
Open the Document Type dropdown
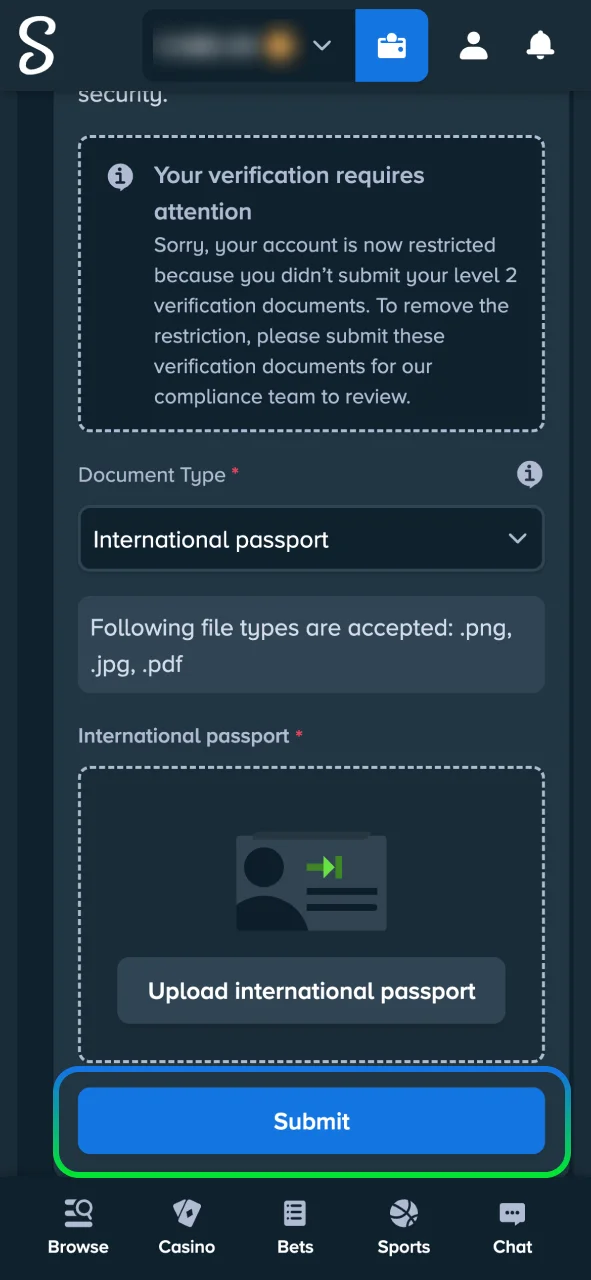pyautogui.click(x=311, y=539)
